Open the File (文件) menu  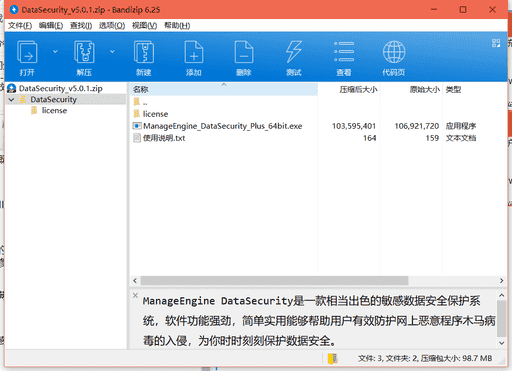tap(20, 26)
